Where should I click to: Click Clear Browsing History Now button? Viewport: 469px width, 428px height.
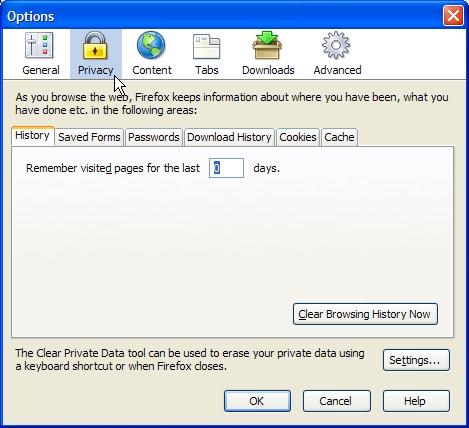tap(365, 314)
